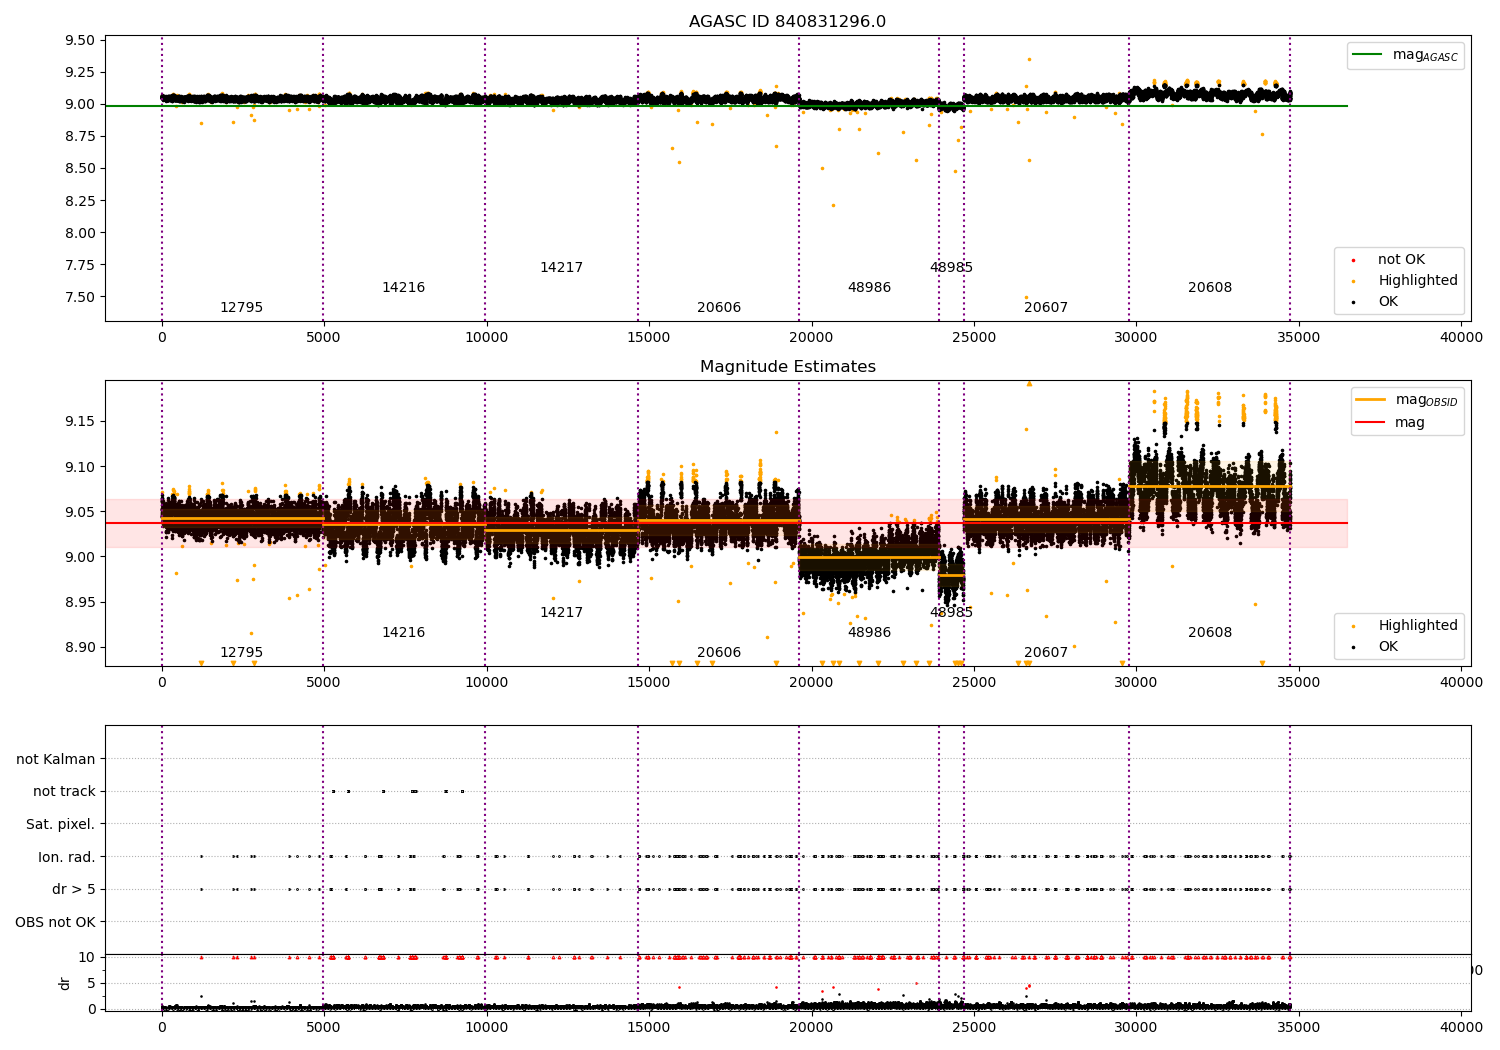The height and width of the screenshot is (1050, 1500).
Task: Click obsid label 12795 in top plot
Action: [241, 308]
